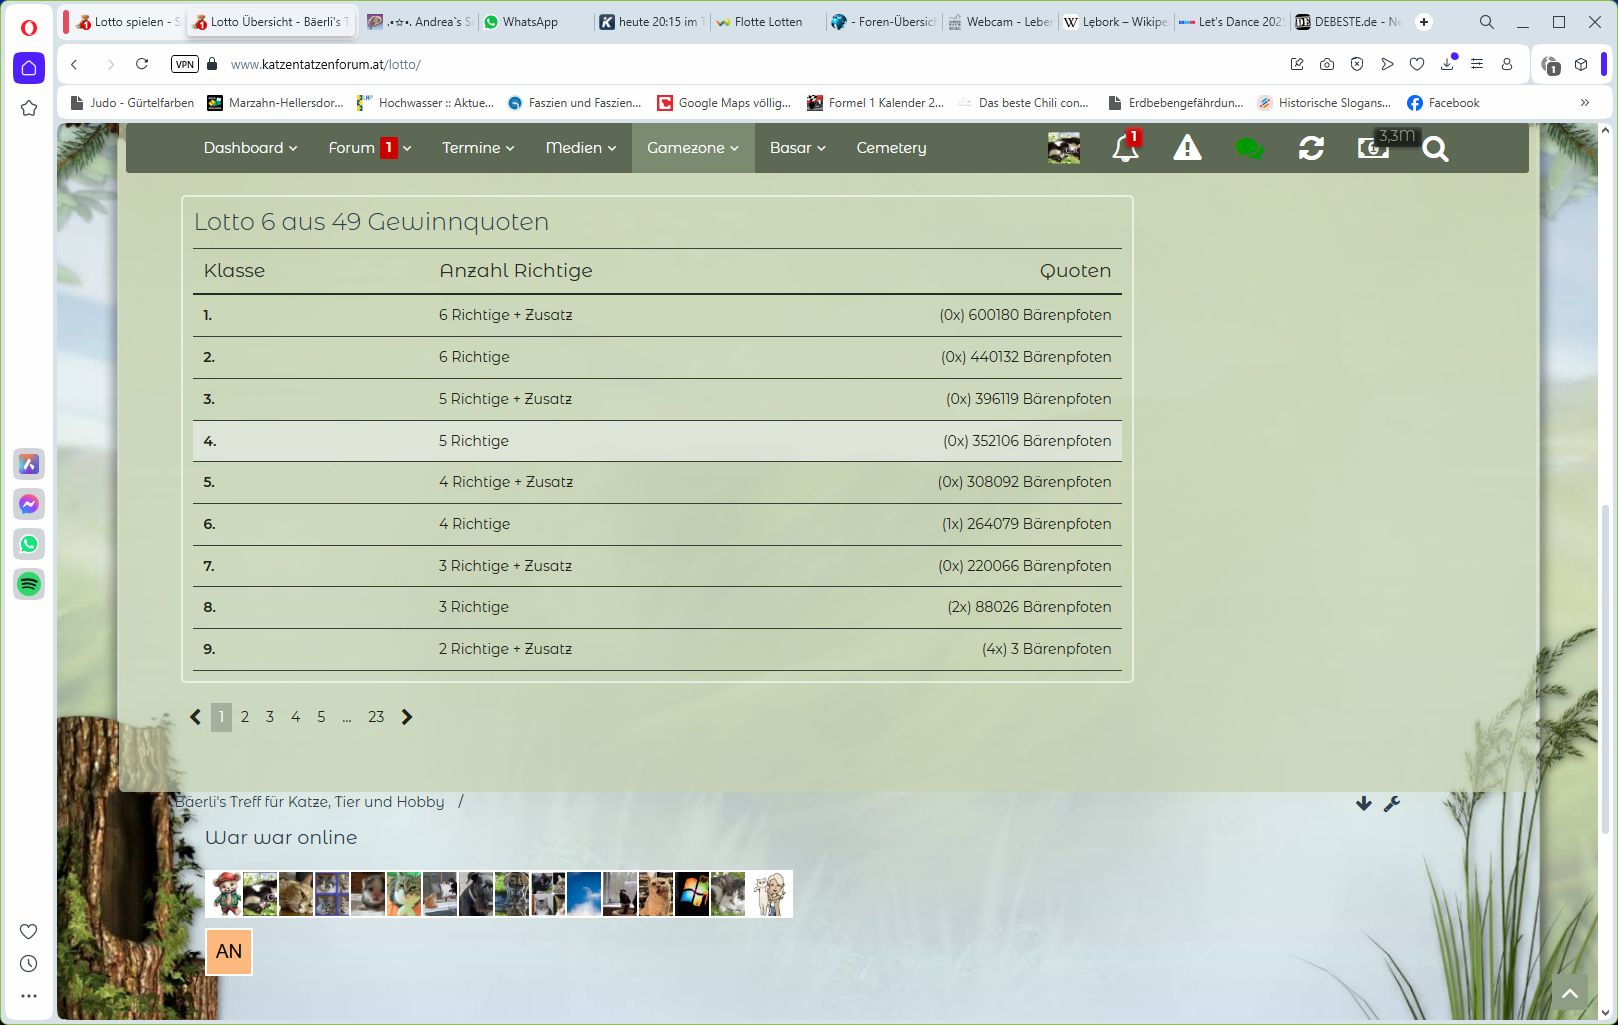Image resolution: width=1618 pixels, height=1025 pixels.
Task: Open Spotify in the Opera sidebar
Action: (x=29, y=584)
